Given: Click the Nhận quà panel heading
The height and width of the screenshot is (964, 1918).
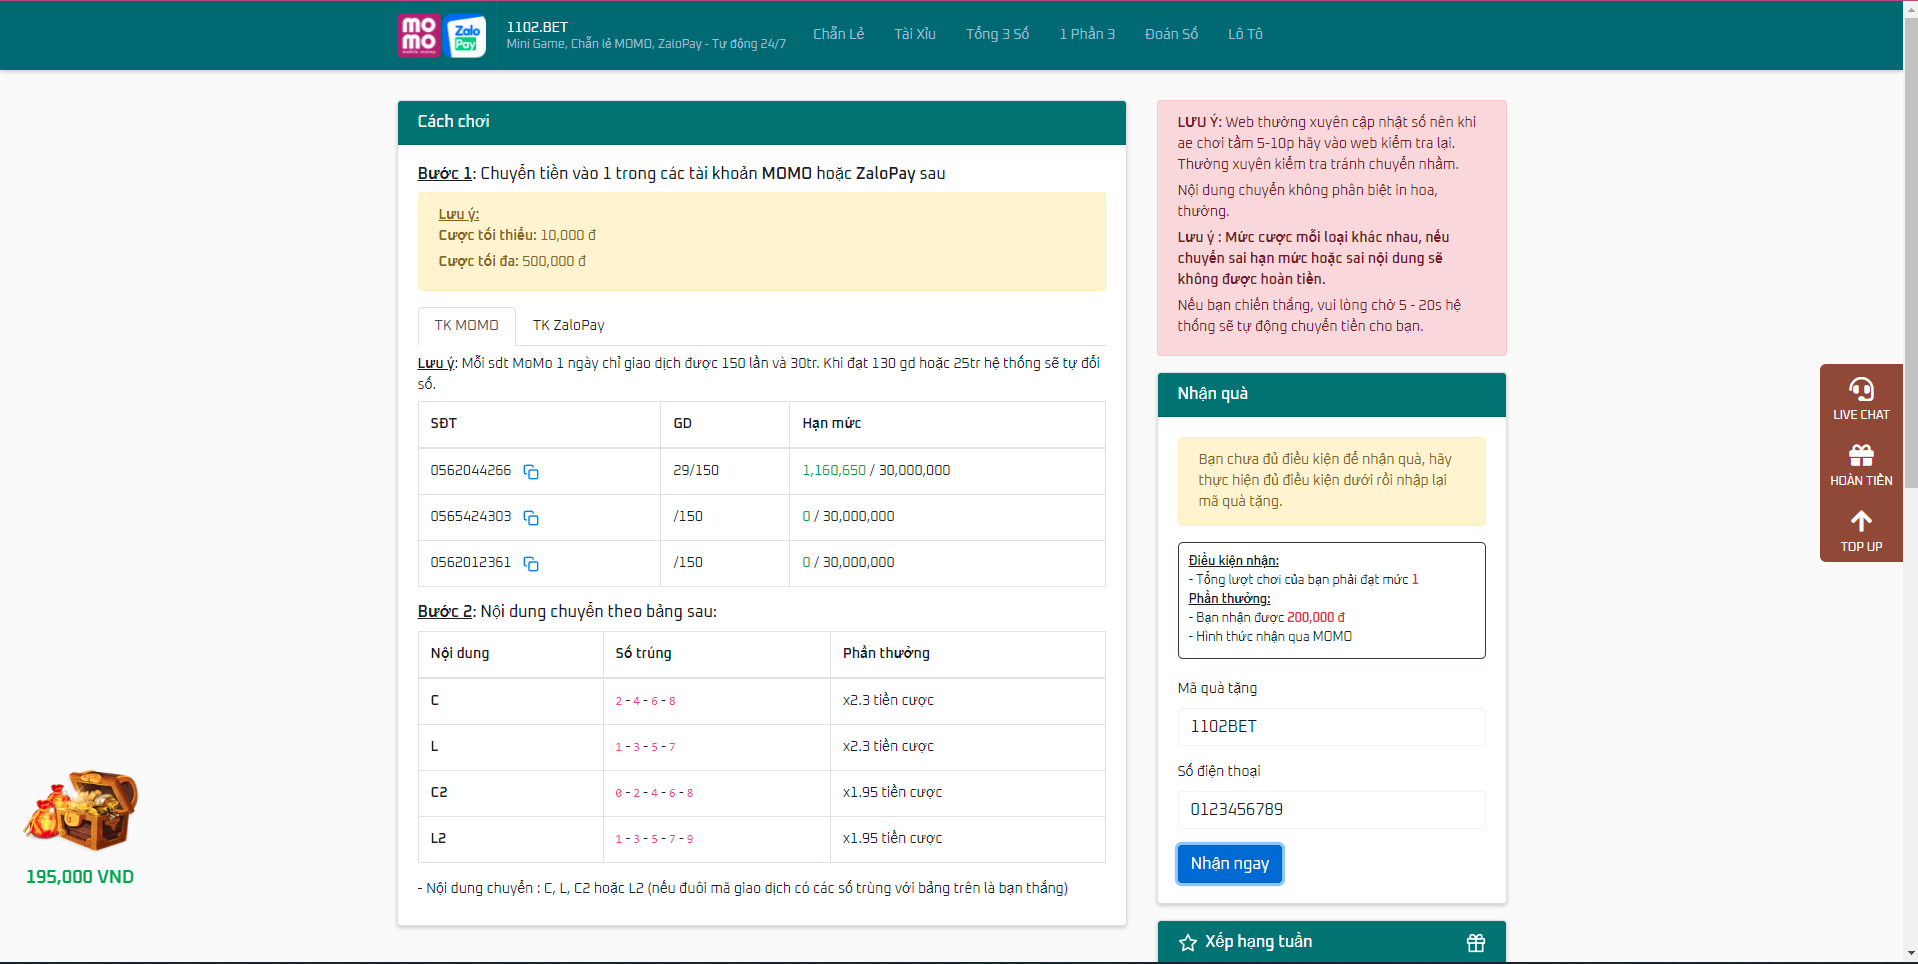Looking at the screenshot, I should (1212, 394).
